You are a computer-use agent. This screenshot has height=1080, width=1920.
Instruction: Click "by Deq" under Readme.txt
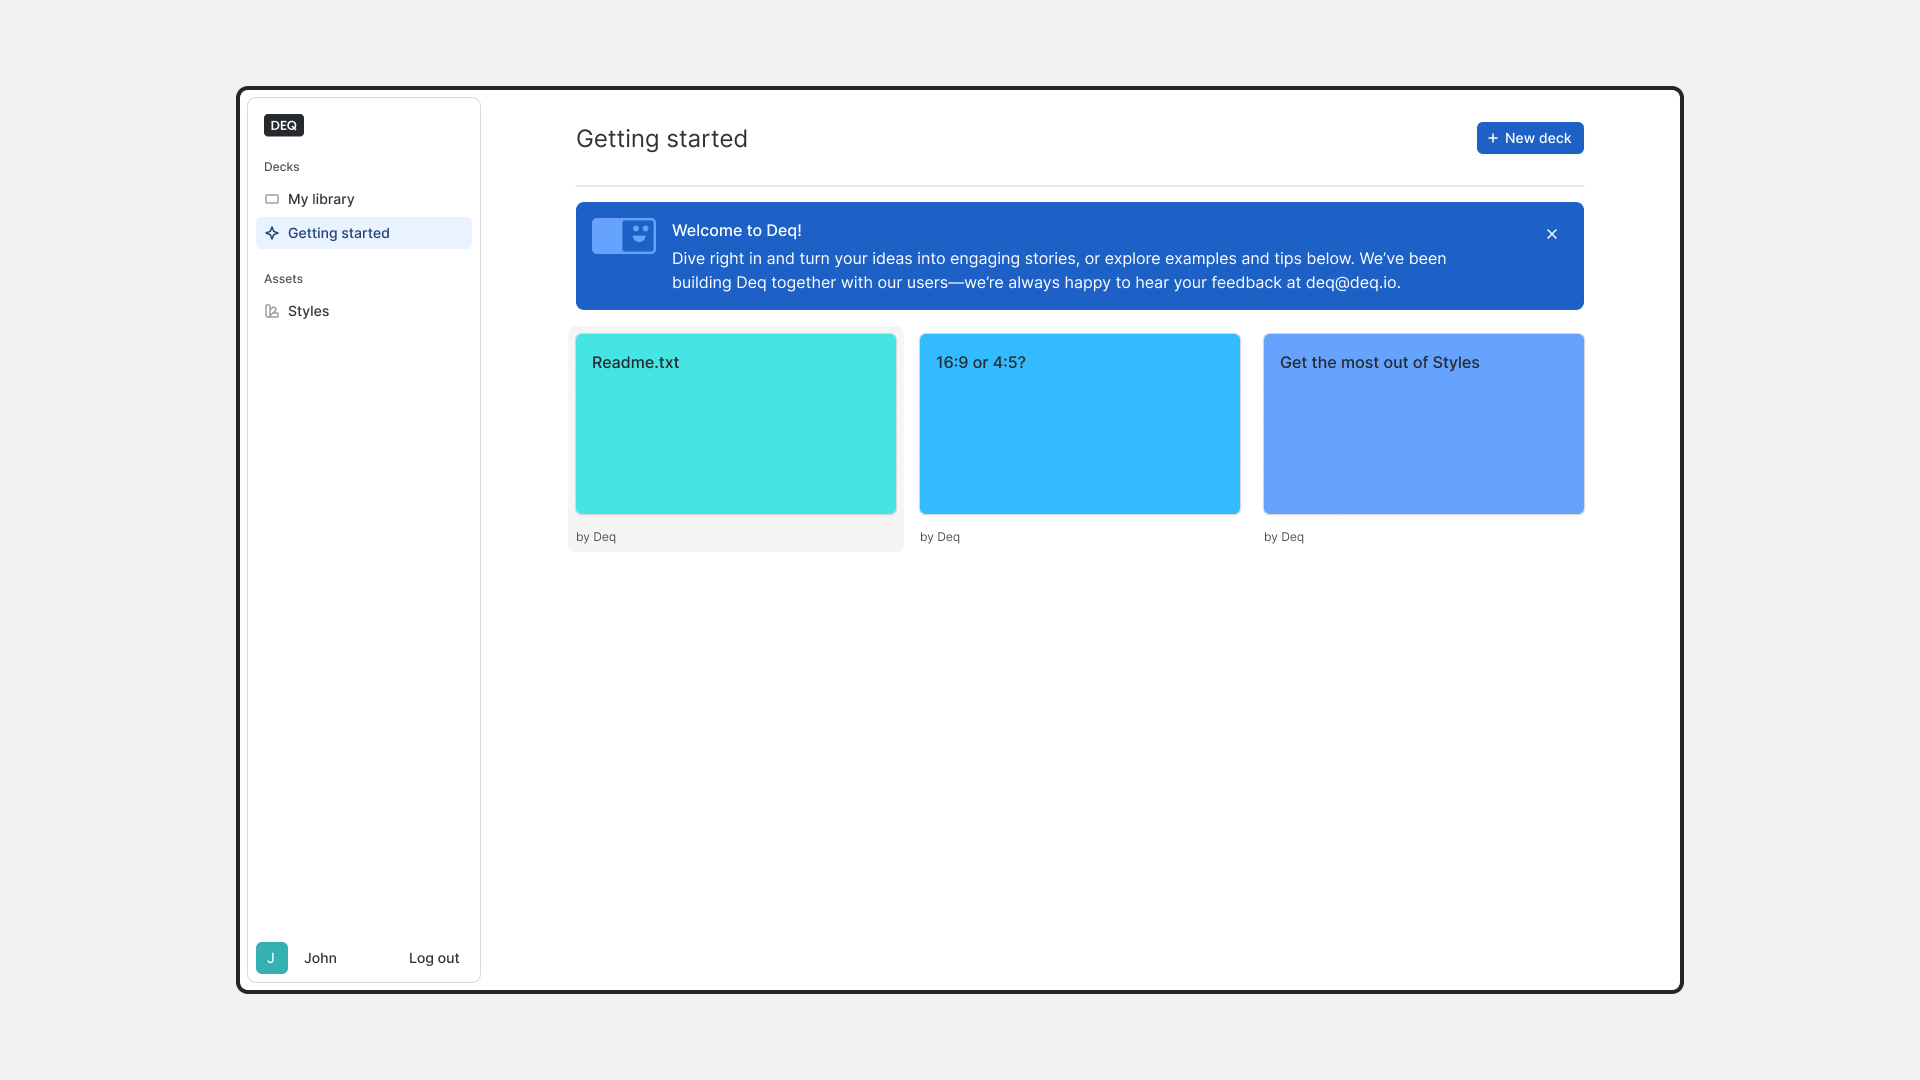coord(596,537)
